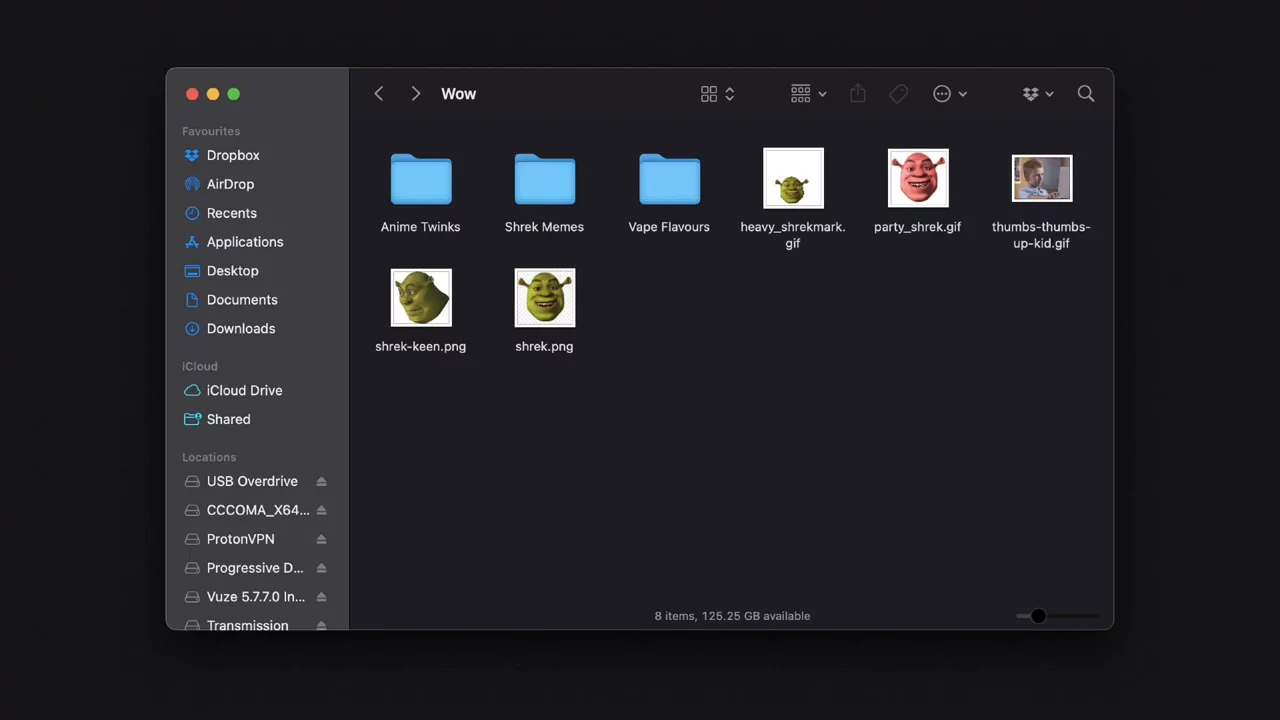Screen dimensions: 1280x720
Task: Click the iCloud section header
Action: pos(200,366)
